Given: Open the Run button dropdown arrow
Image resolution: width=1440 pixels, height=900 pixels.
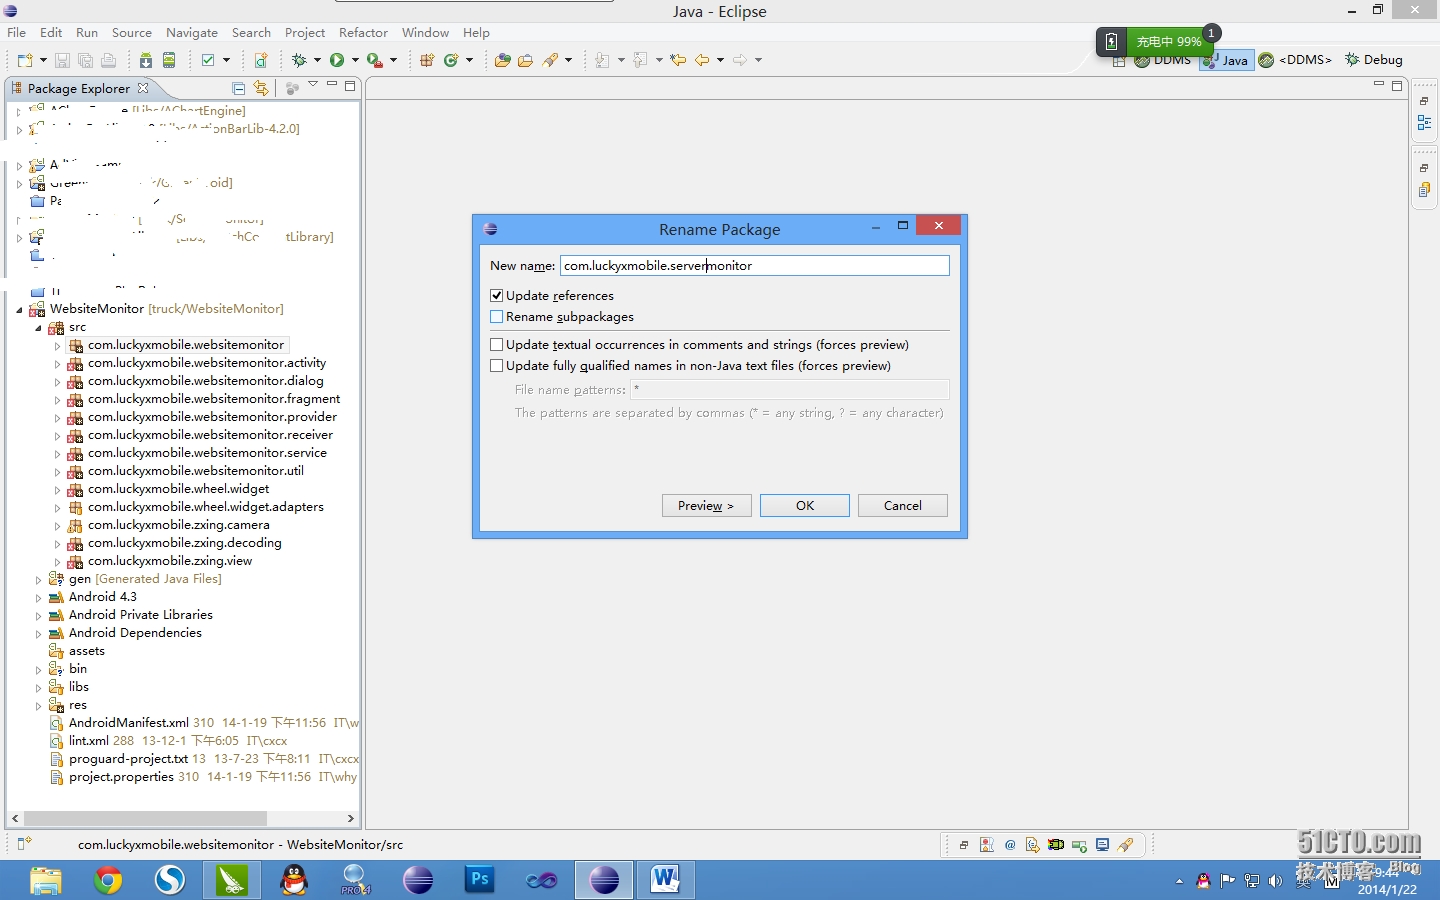Looking at the screenshot, I should (x=355, y=60).
